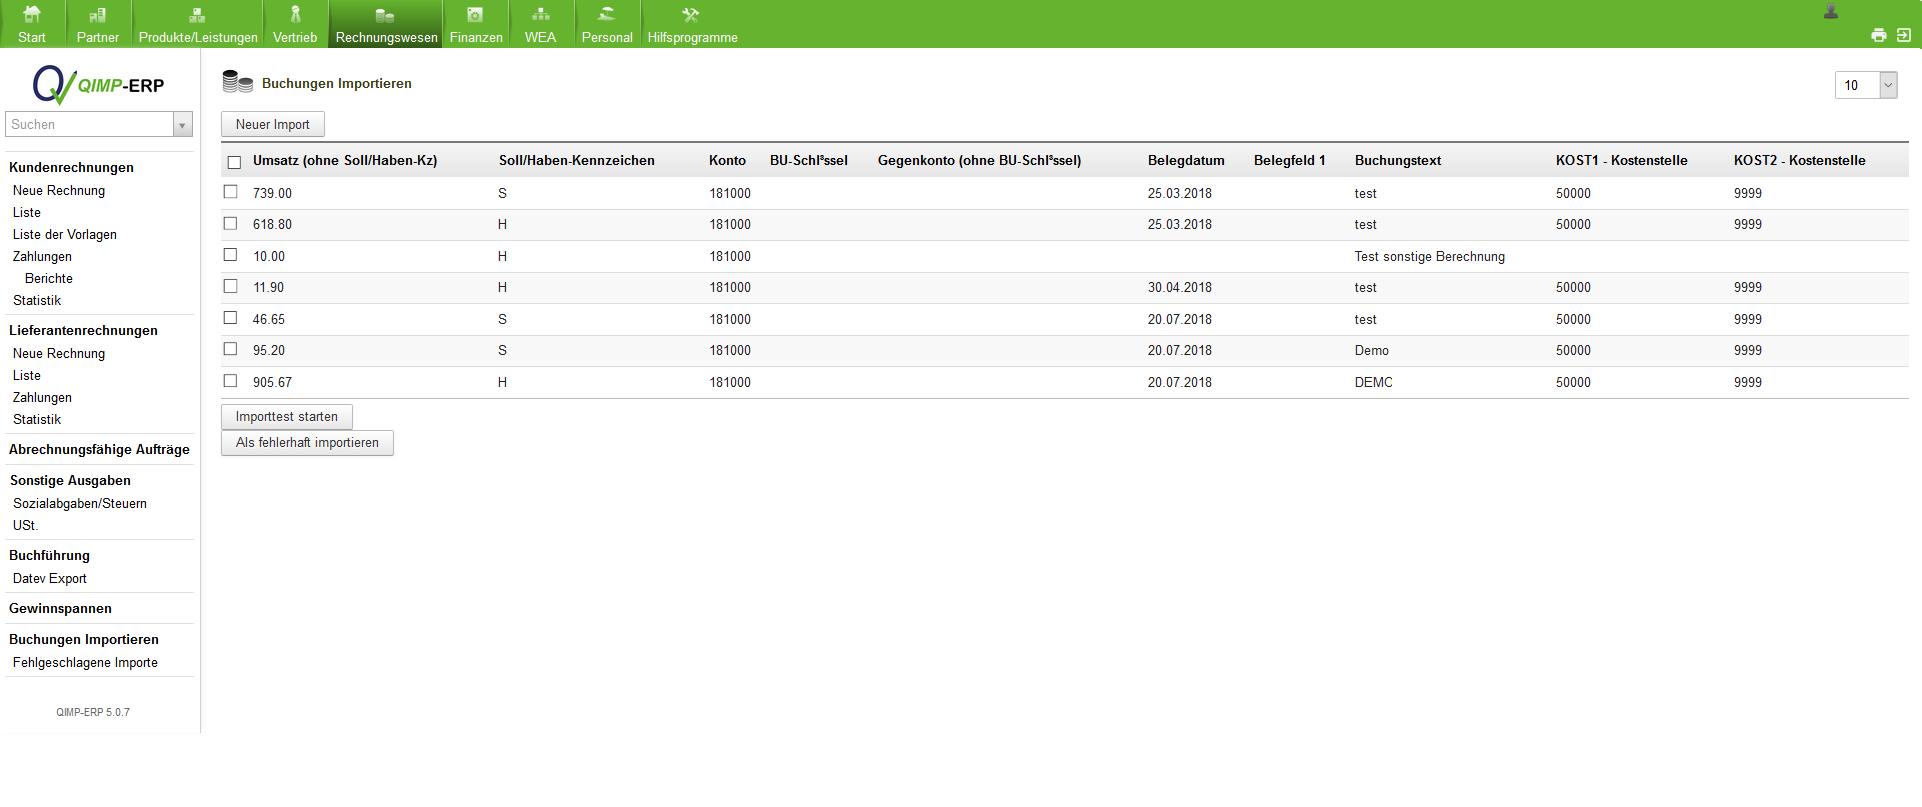Click the logout icon at top right
This screenshot has height=807, width=1922.
tap(1904, 35)
